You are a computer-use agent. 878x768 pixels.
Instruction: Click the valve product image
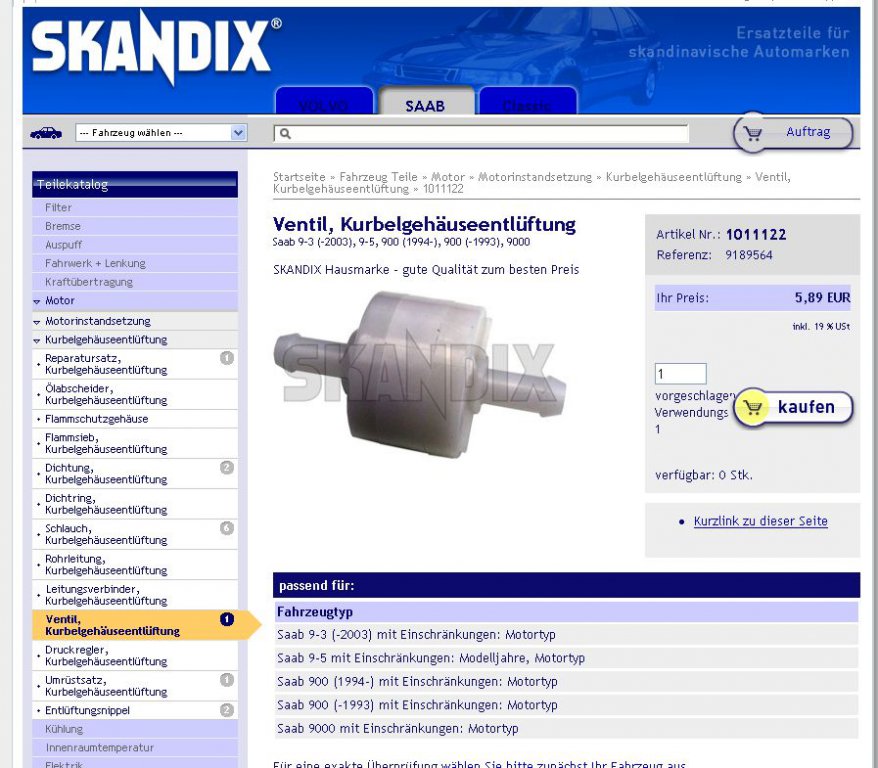[420, 374]
